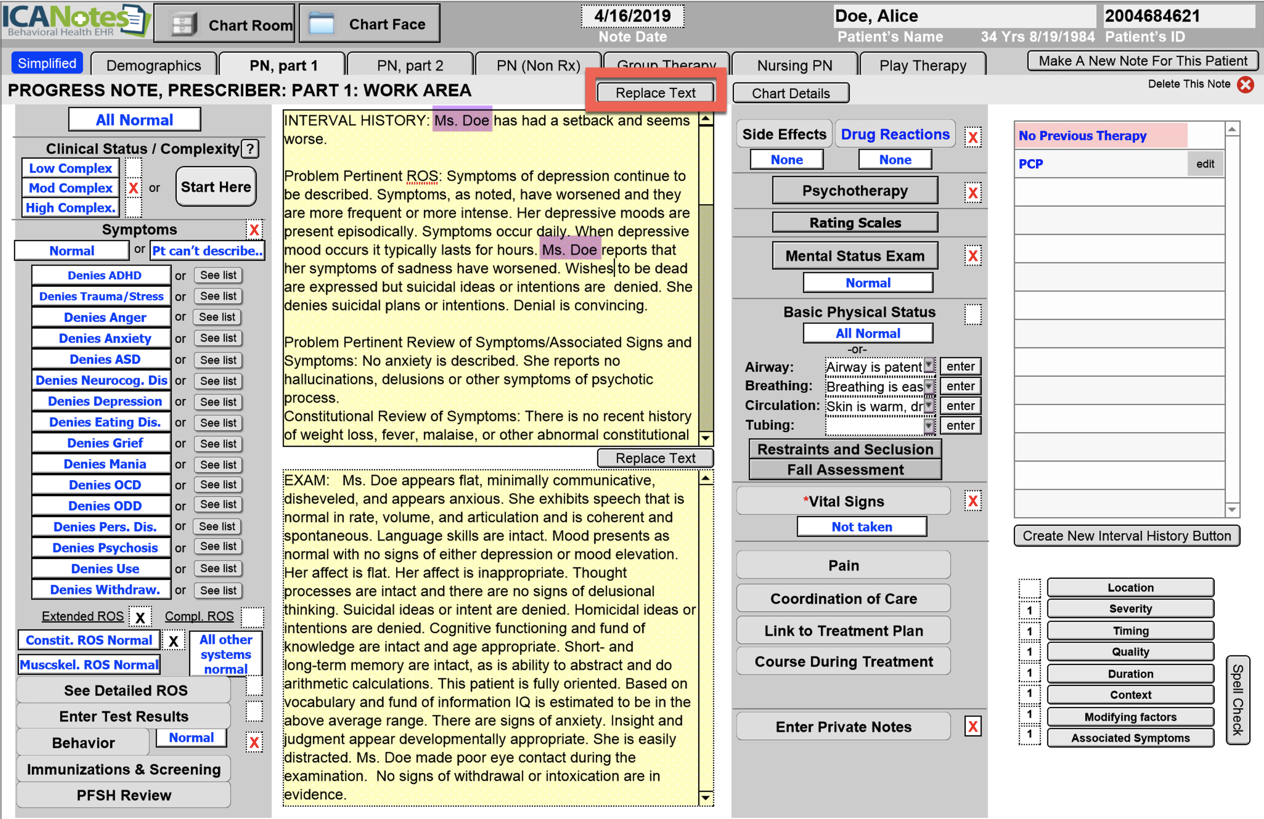
Task: Click the Create New Interval History Button
Action: coord(1126,536)
